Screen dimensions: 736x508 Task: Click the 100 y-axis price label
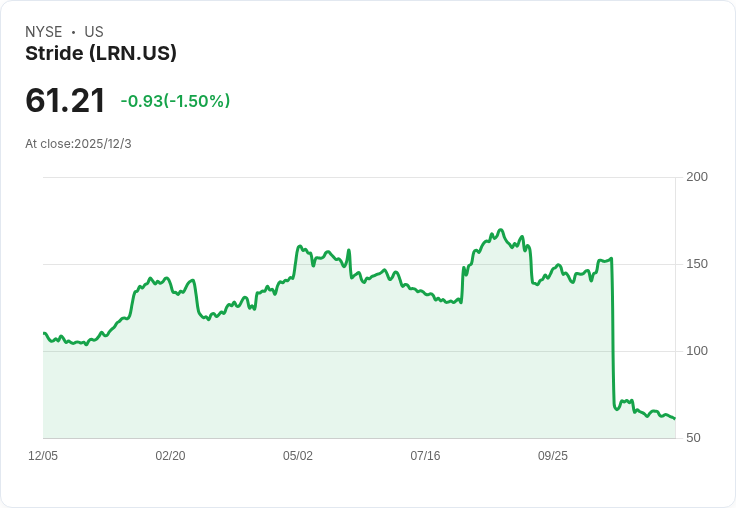tap(696, 351)
